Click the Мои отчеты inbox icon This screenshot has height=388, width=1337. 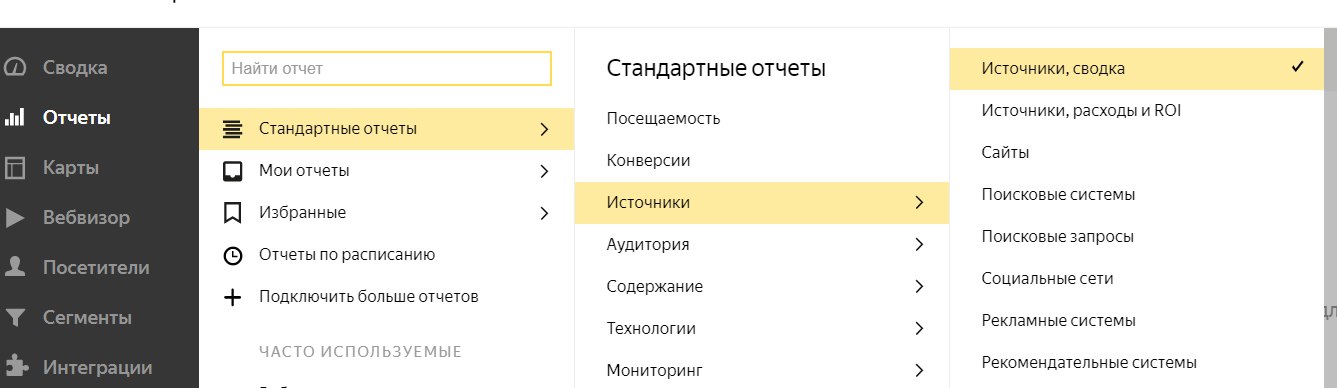232,171
